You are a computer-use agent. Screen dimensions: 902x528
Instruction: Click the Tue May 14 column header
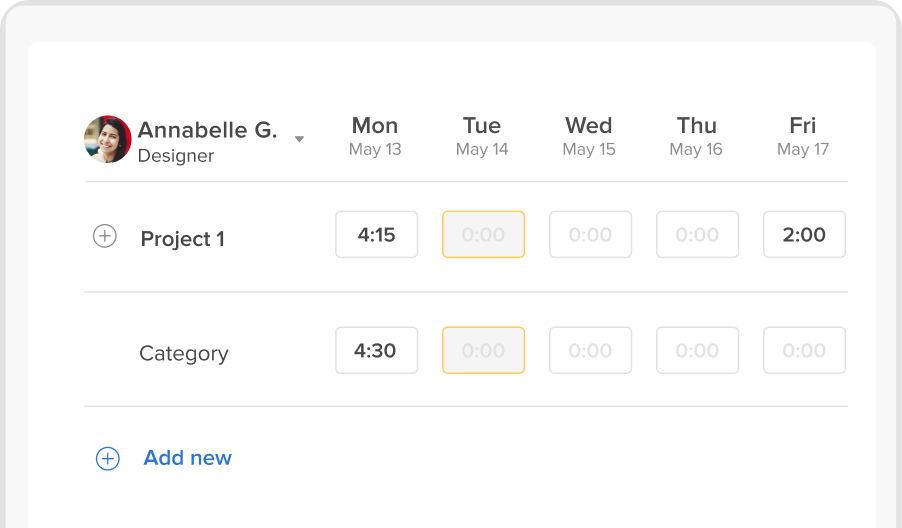tap(482, 136)
